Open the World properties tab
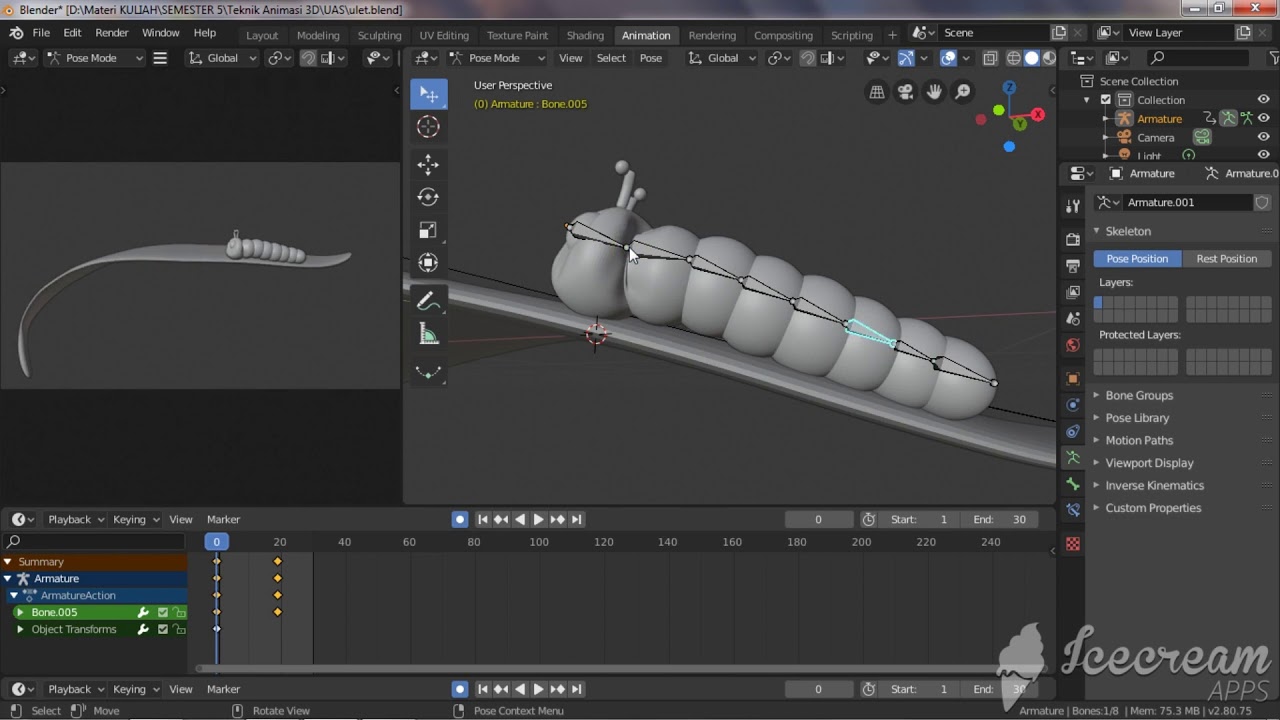 coord(1073,345)
